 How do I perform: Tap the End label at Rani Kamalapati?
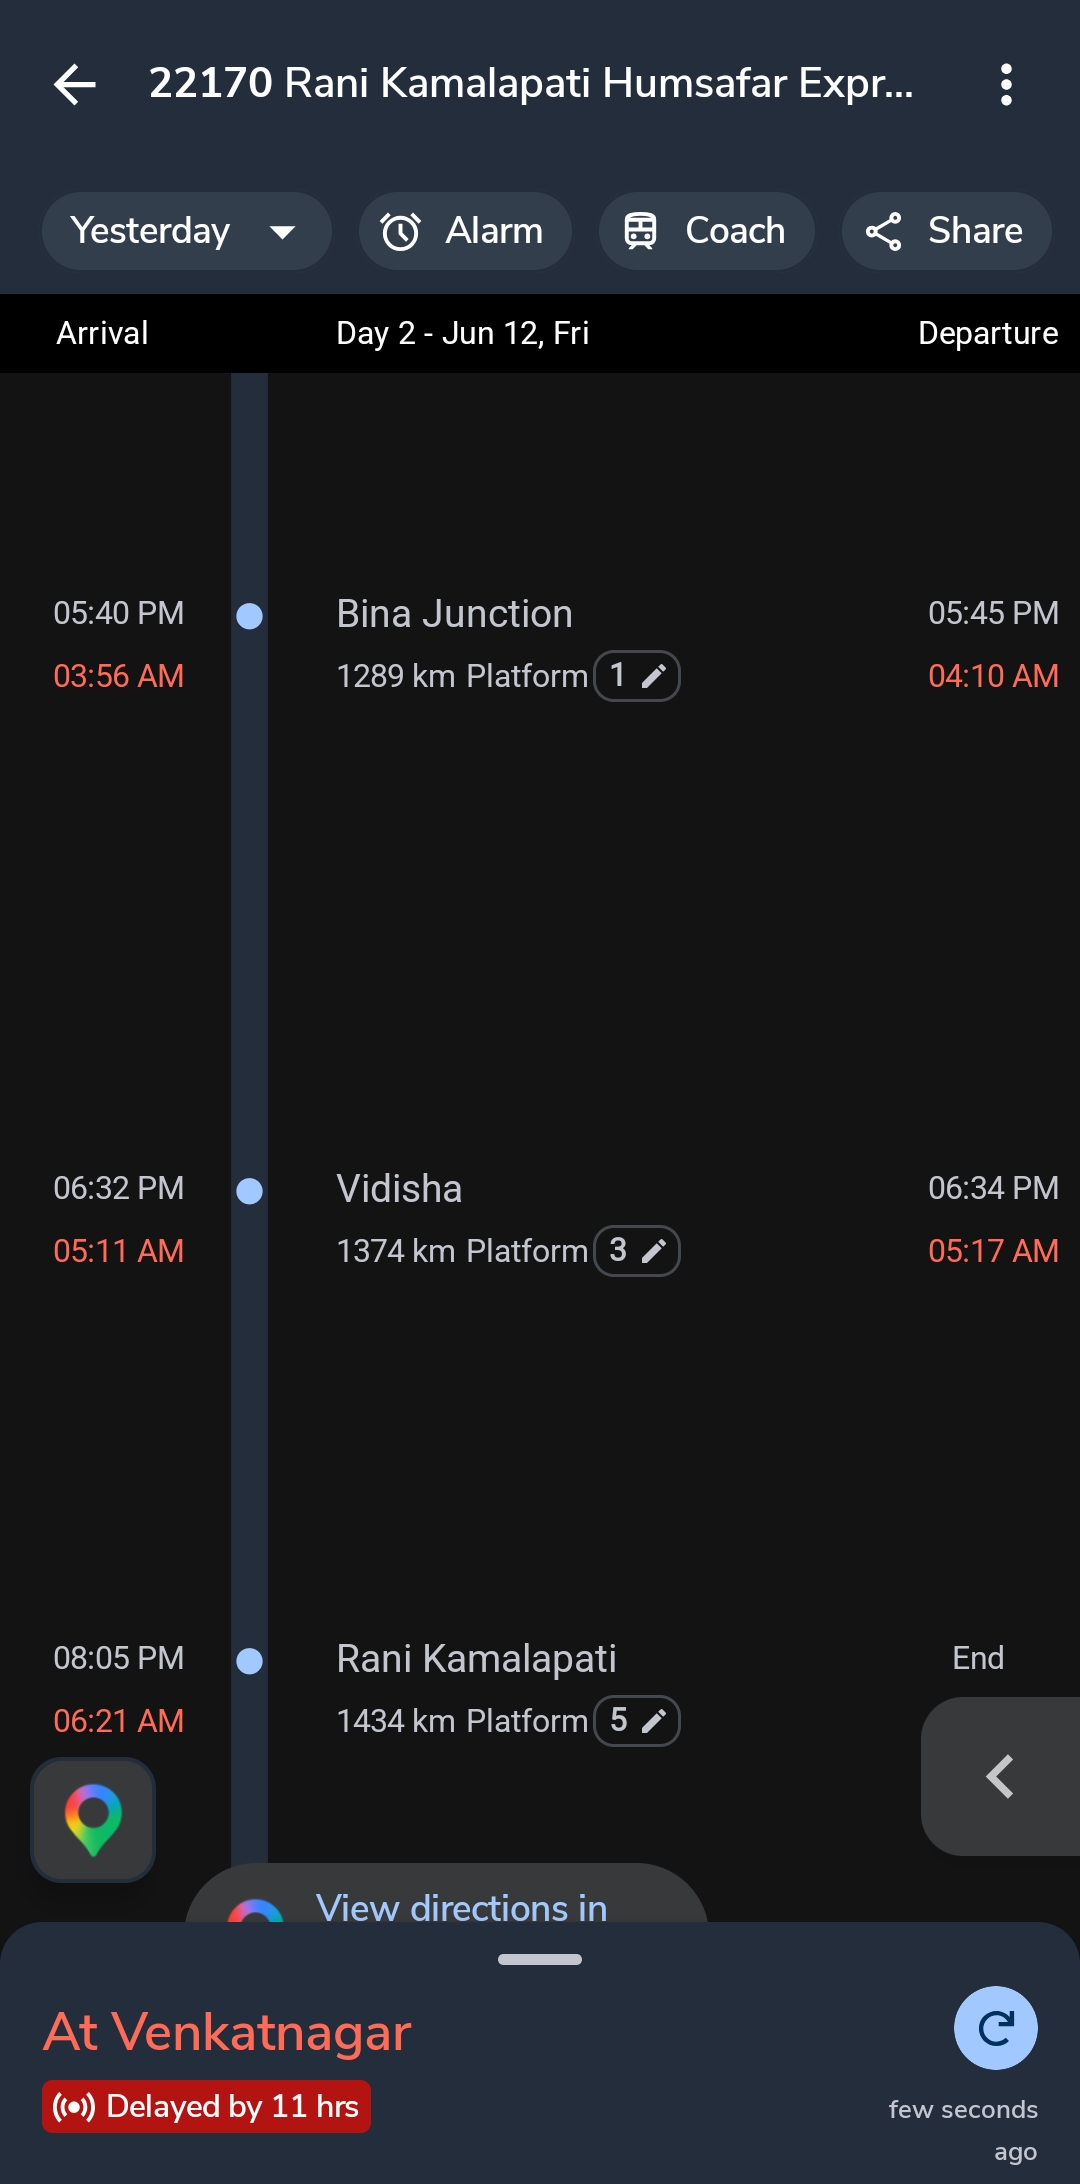tap(978, 1658)
